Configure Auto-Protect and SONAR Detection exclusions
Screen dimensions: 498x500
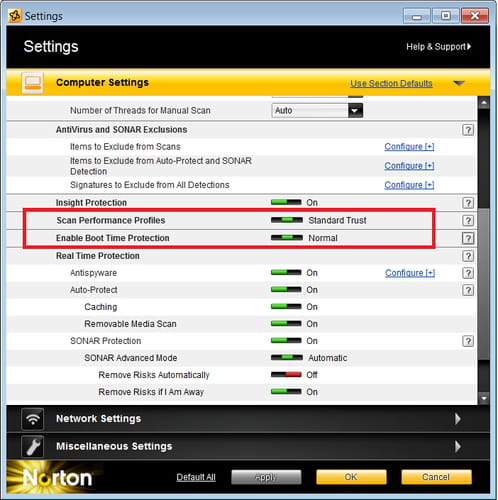409,166
